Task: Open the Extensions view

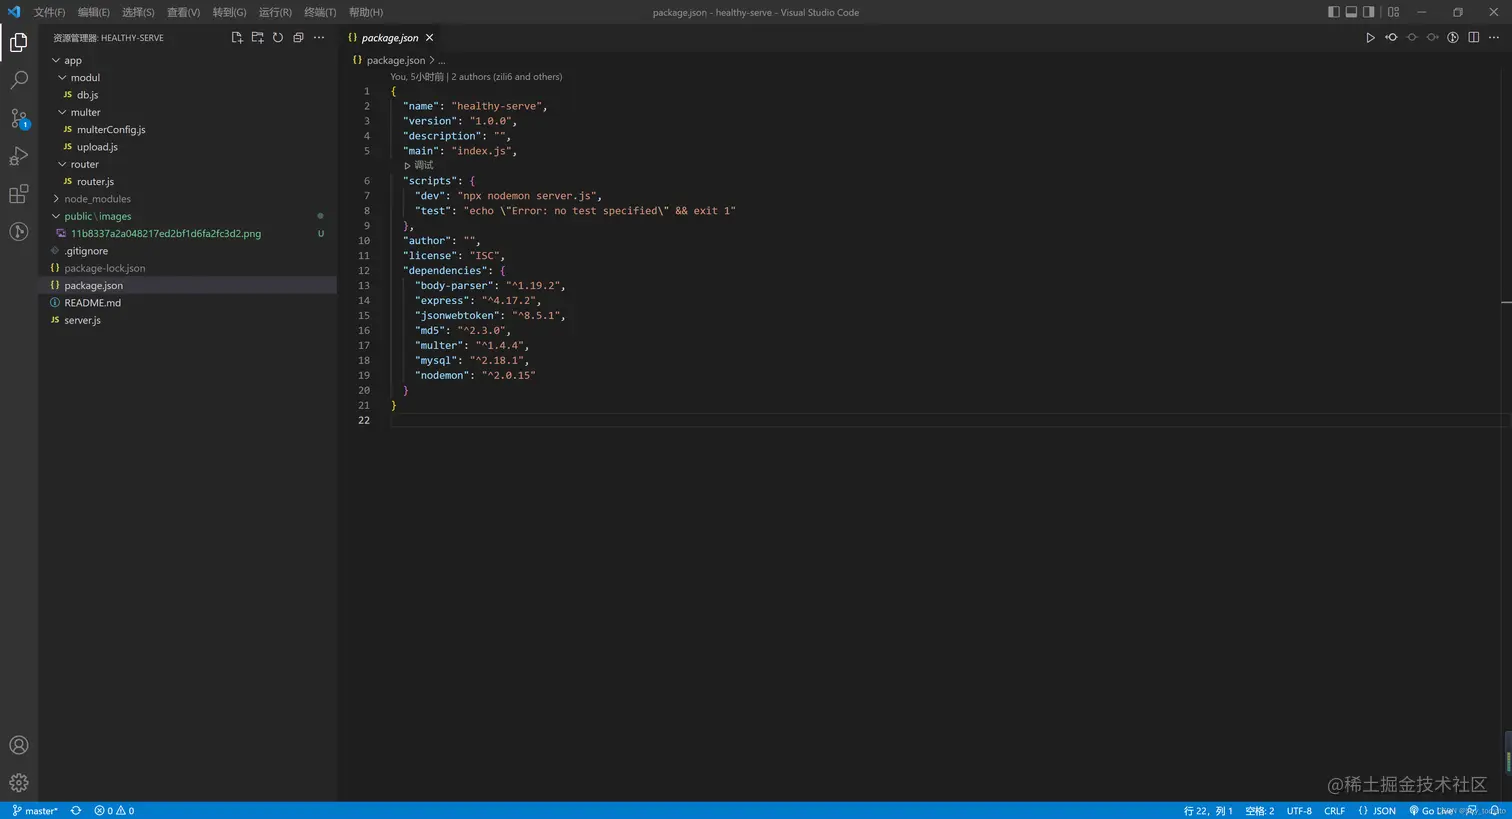Action: pyautogui.click(x=18, y=194)
